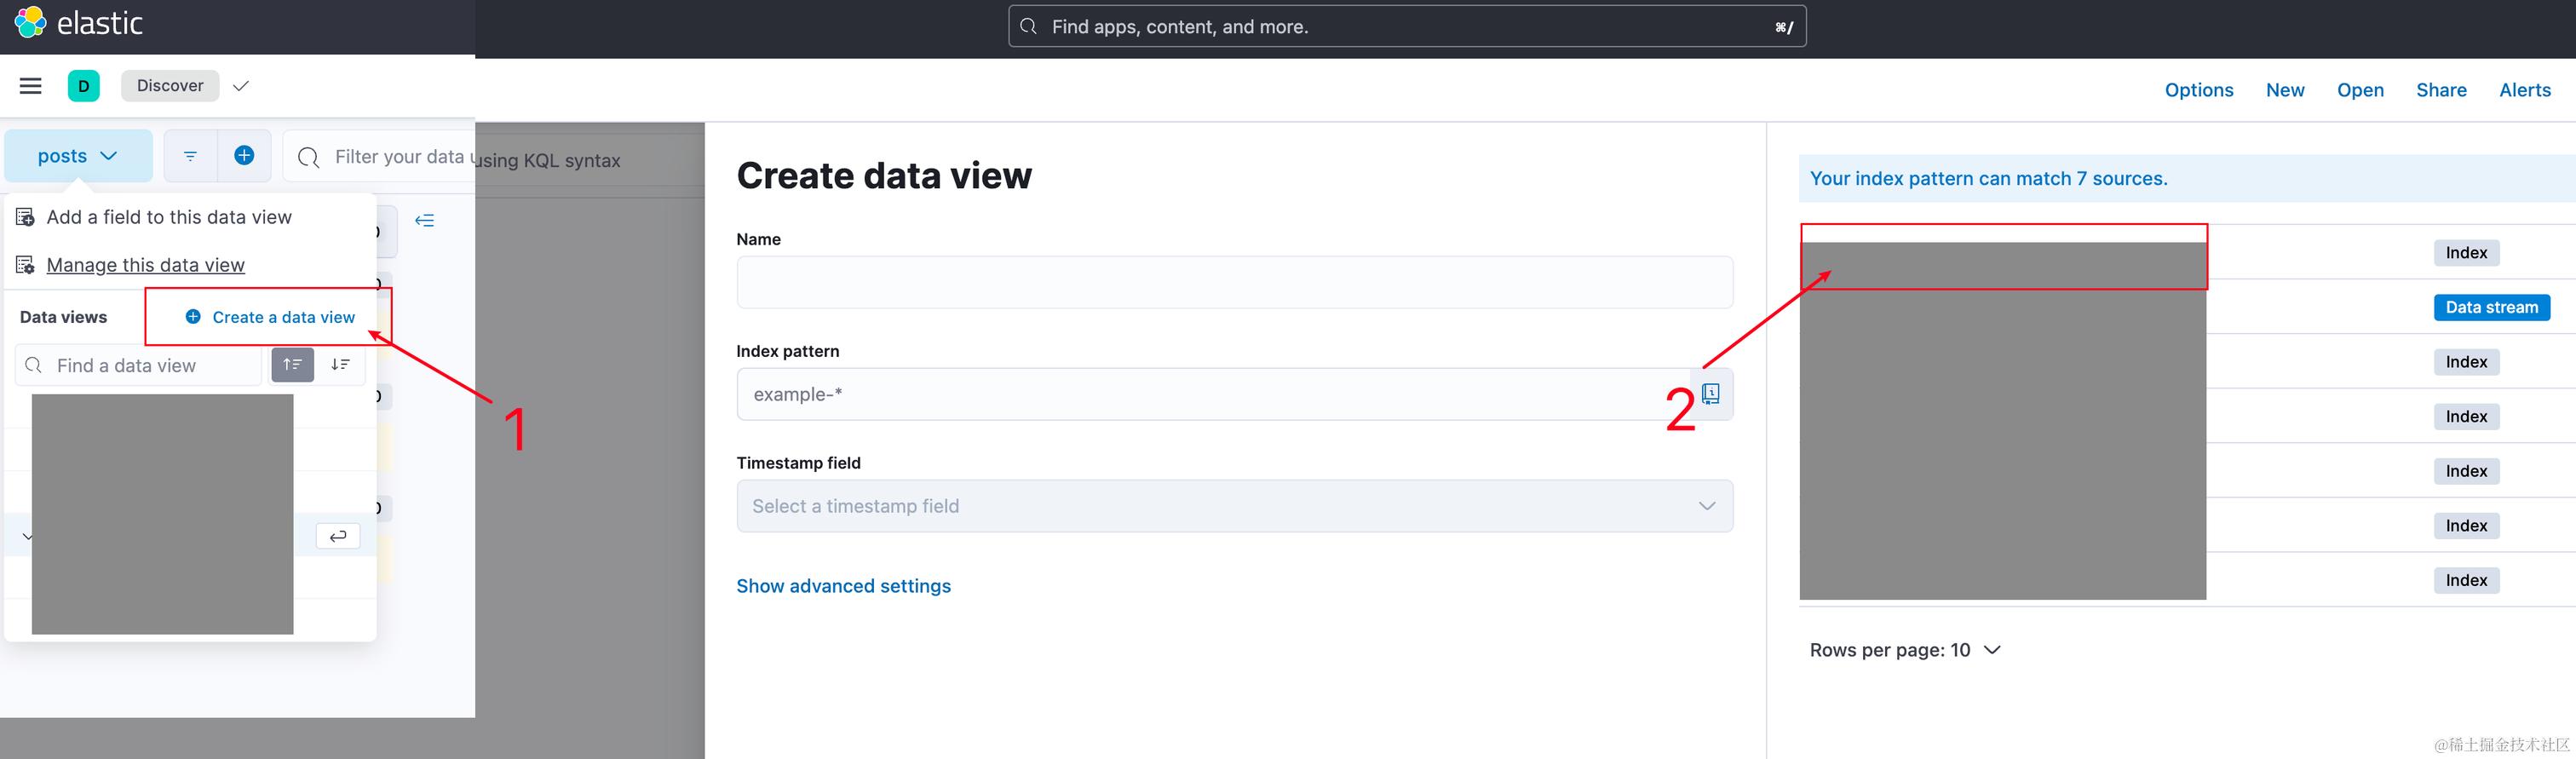Click Show advanced settings link
This screenshot has width=2576, height=759.
[x=843, y=586]
